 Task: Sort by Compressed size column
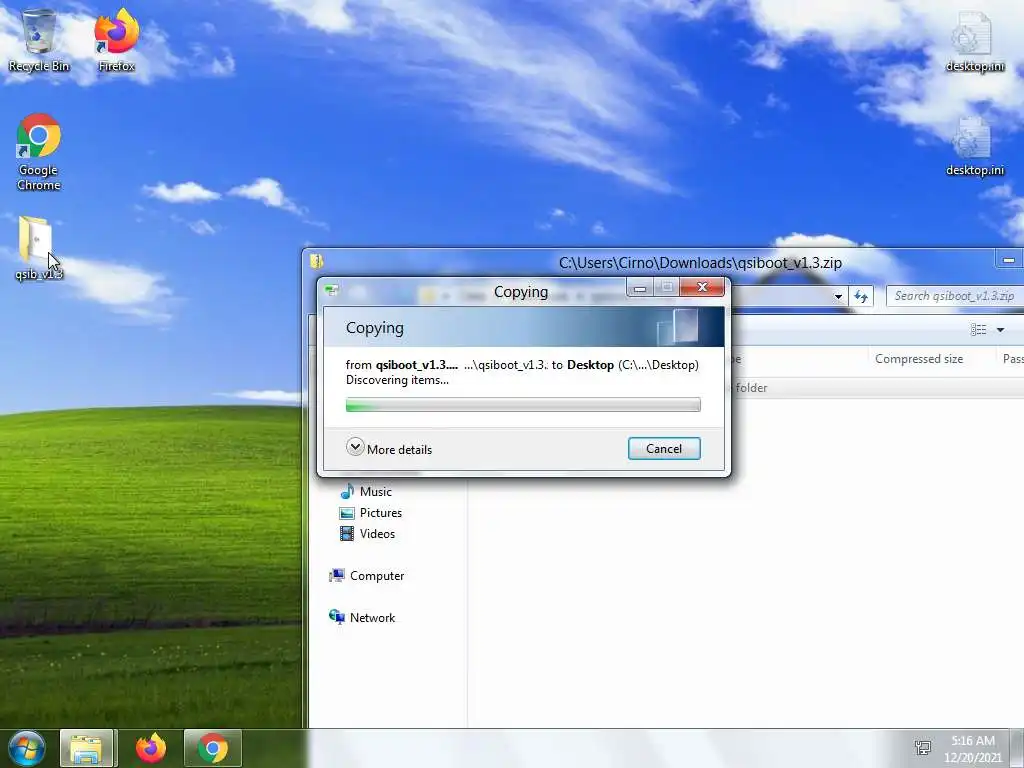pos(919,359)
